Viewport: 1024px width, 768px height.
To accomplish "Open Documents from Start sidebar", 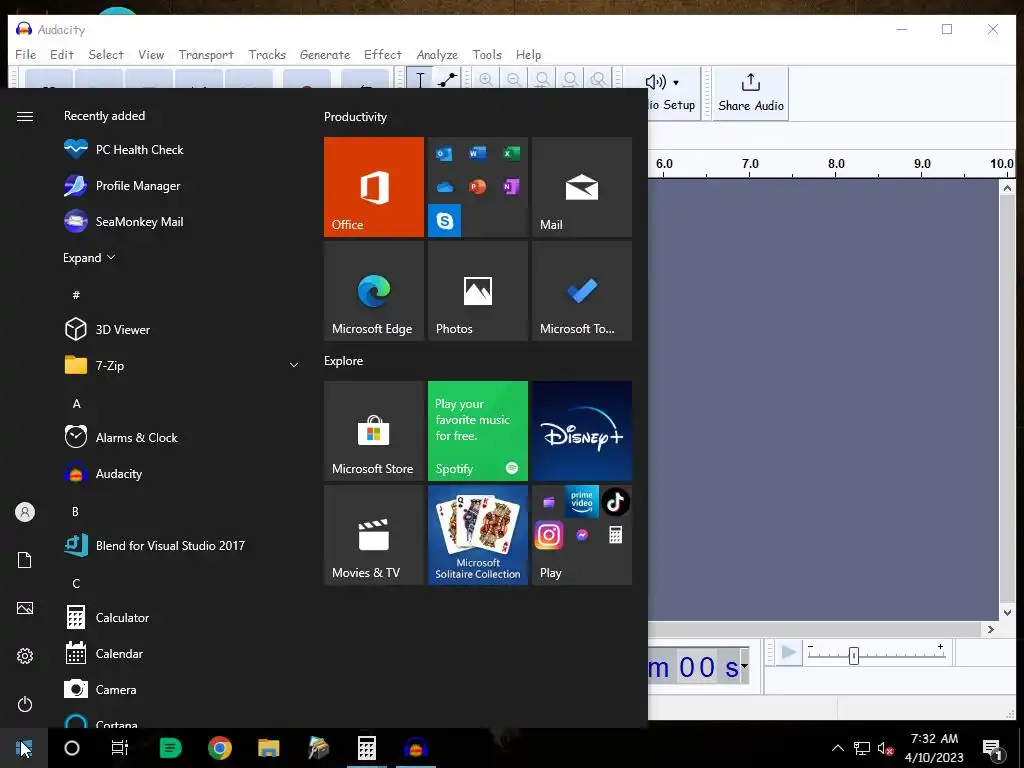I will (25, 560).
